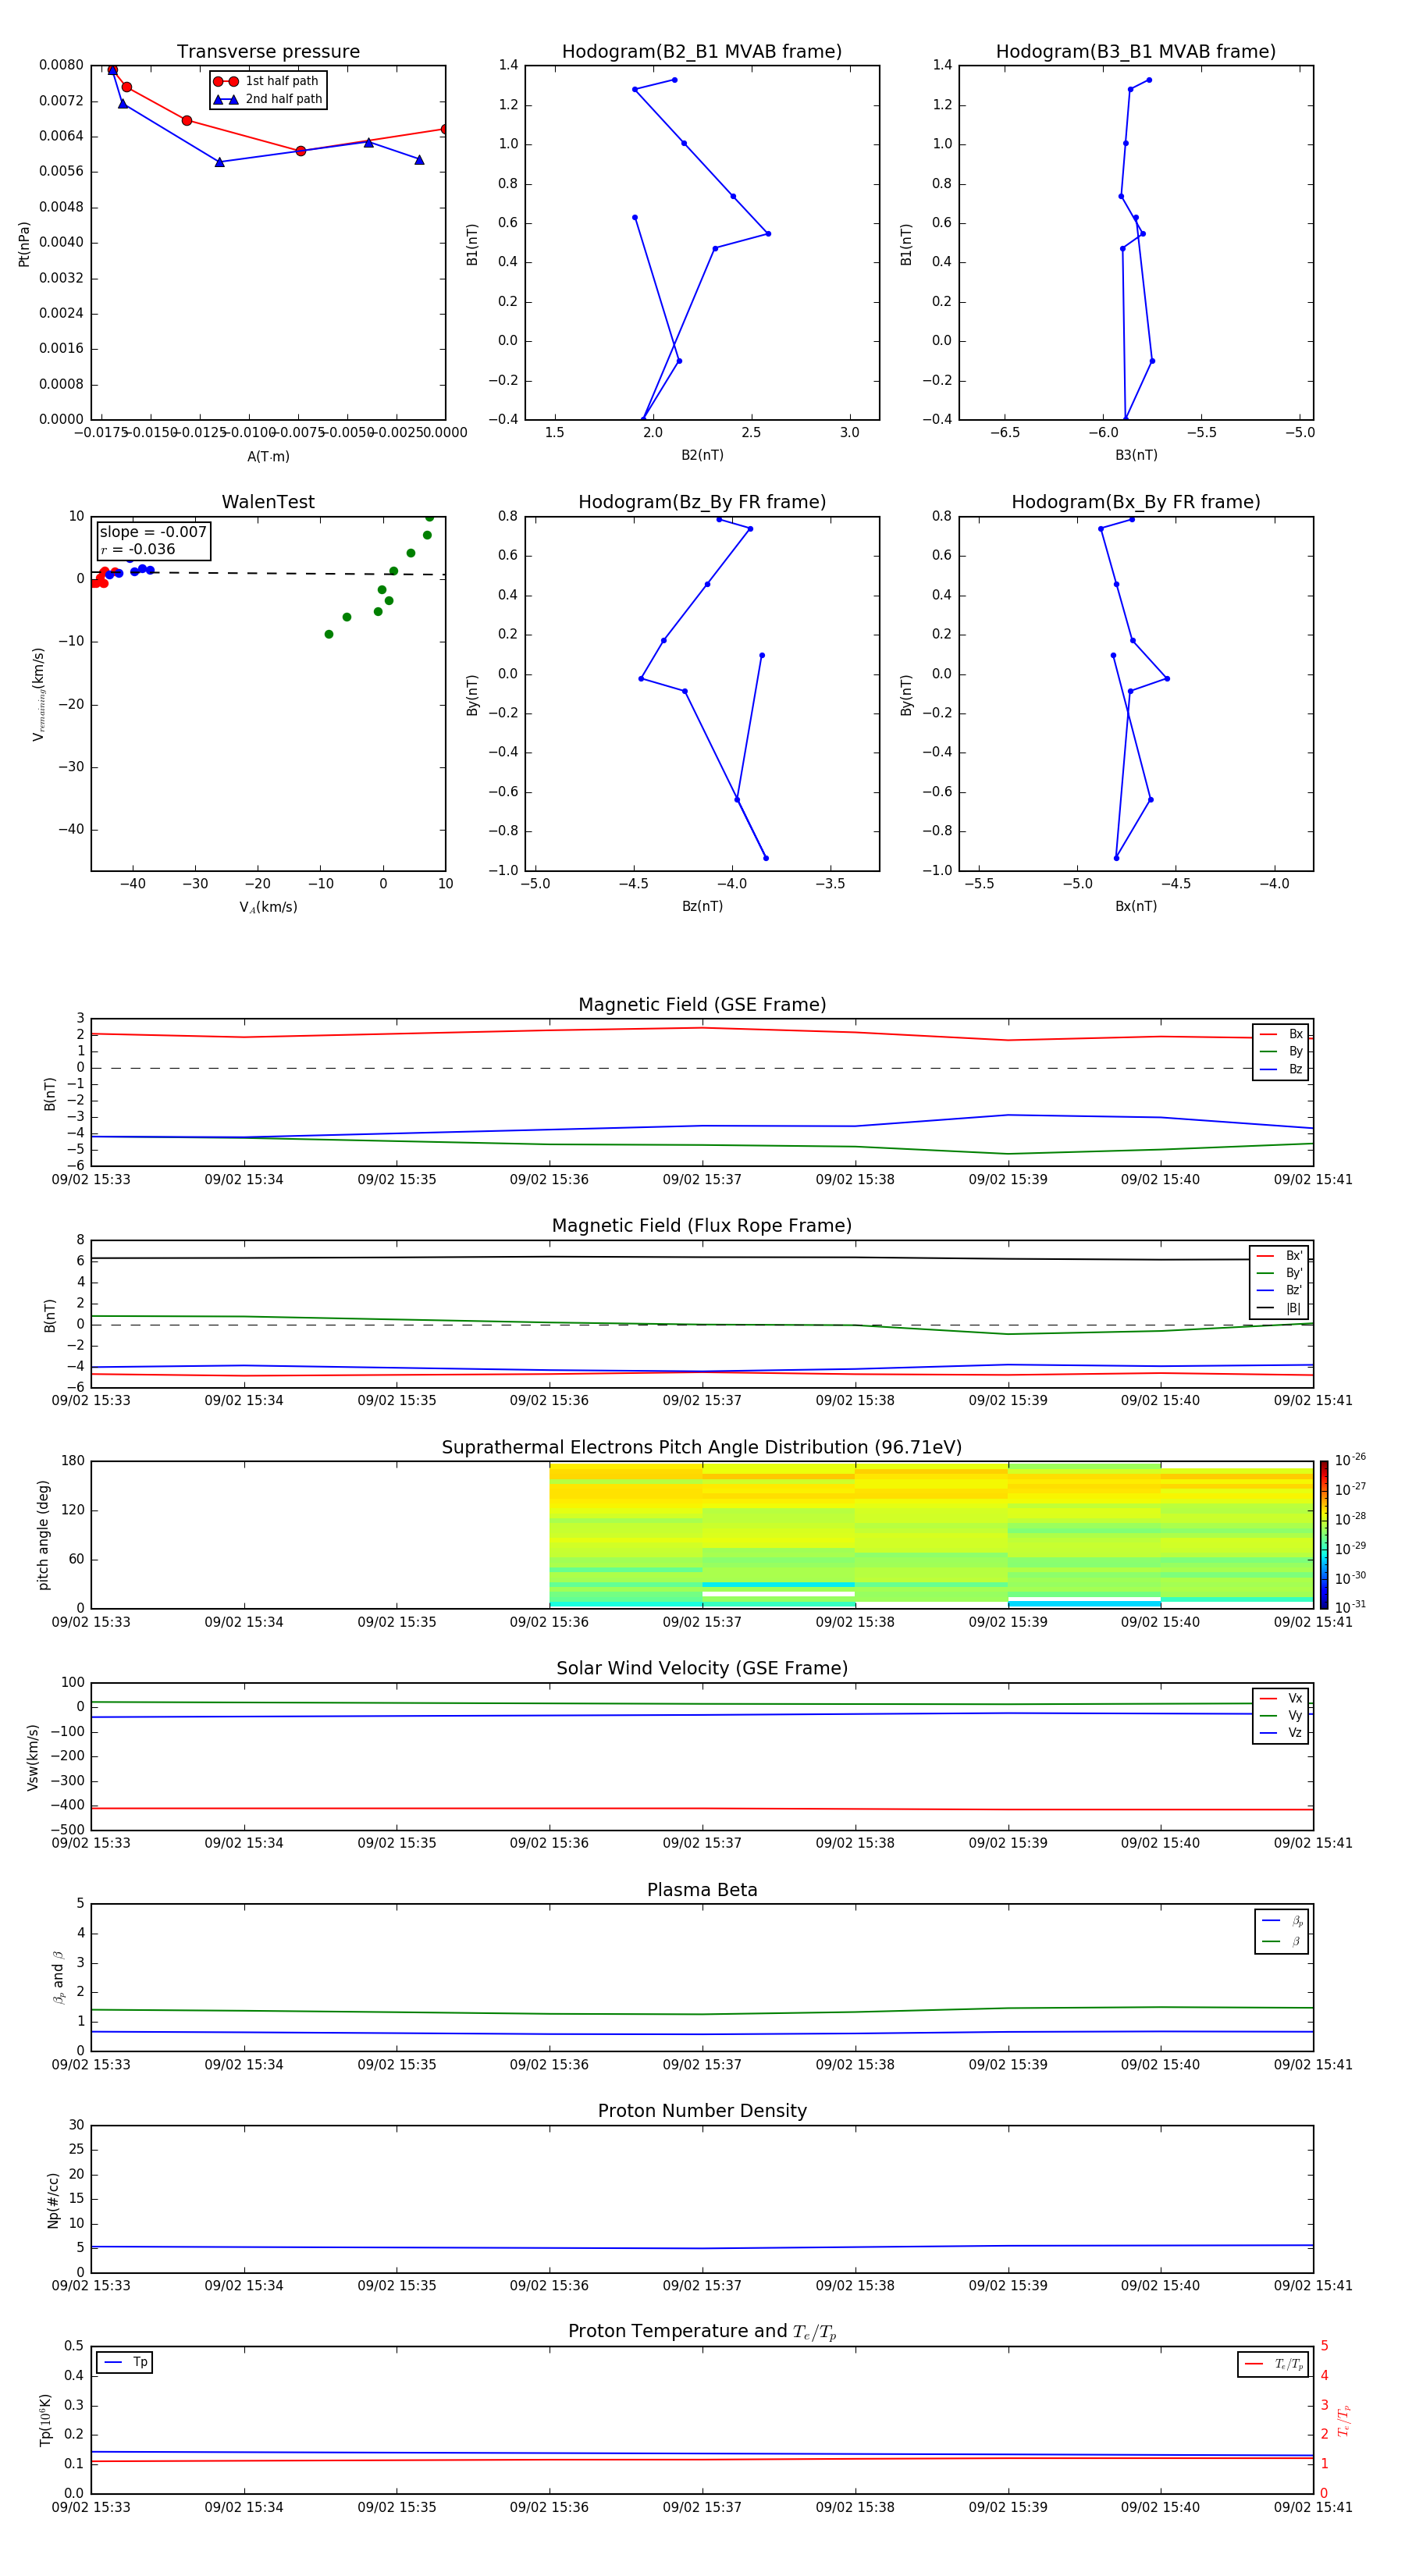Click the '1st half path' legend entry
Image resolution: width=1405 pixels, height=2576 pixels.
pos(267,81)
